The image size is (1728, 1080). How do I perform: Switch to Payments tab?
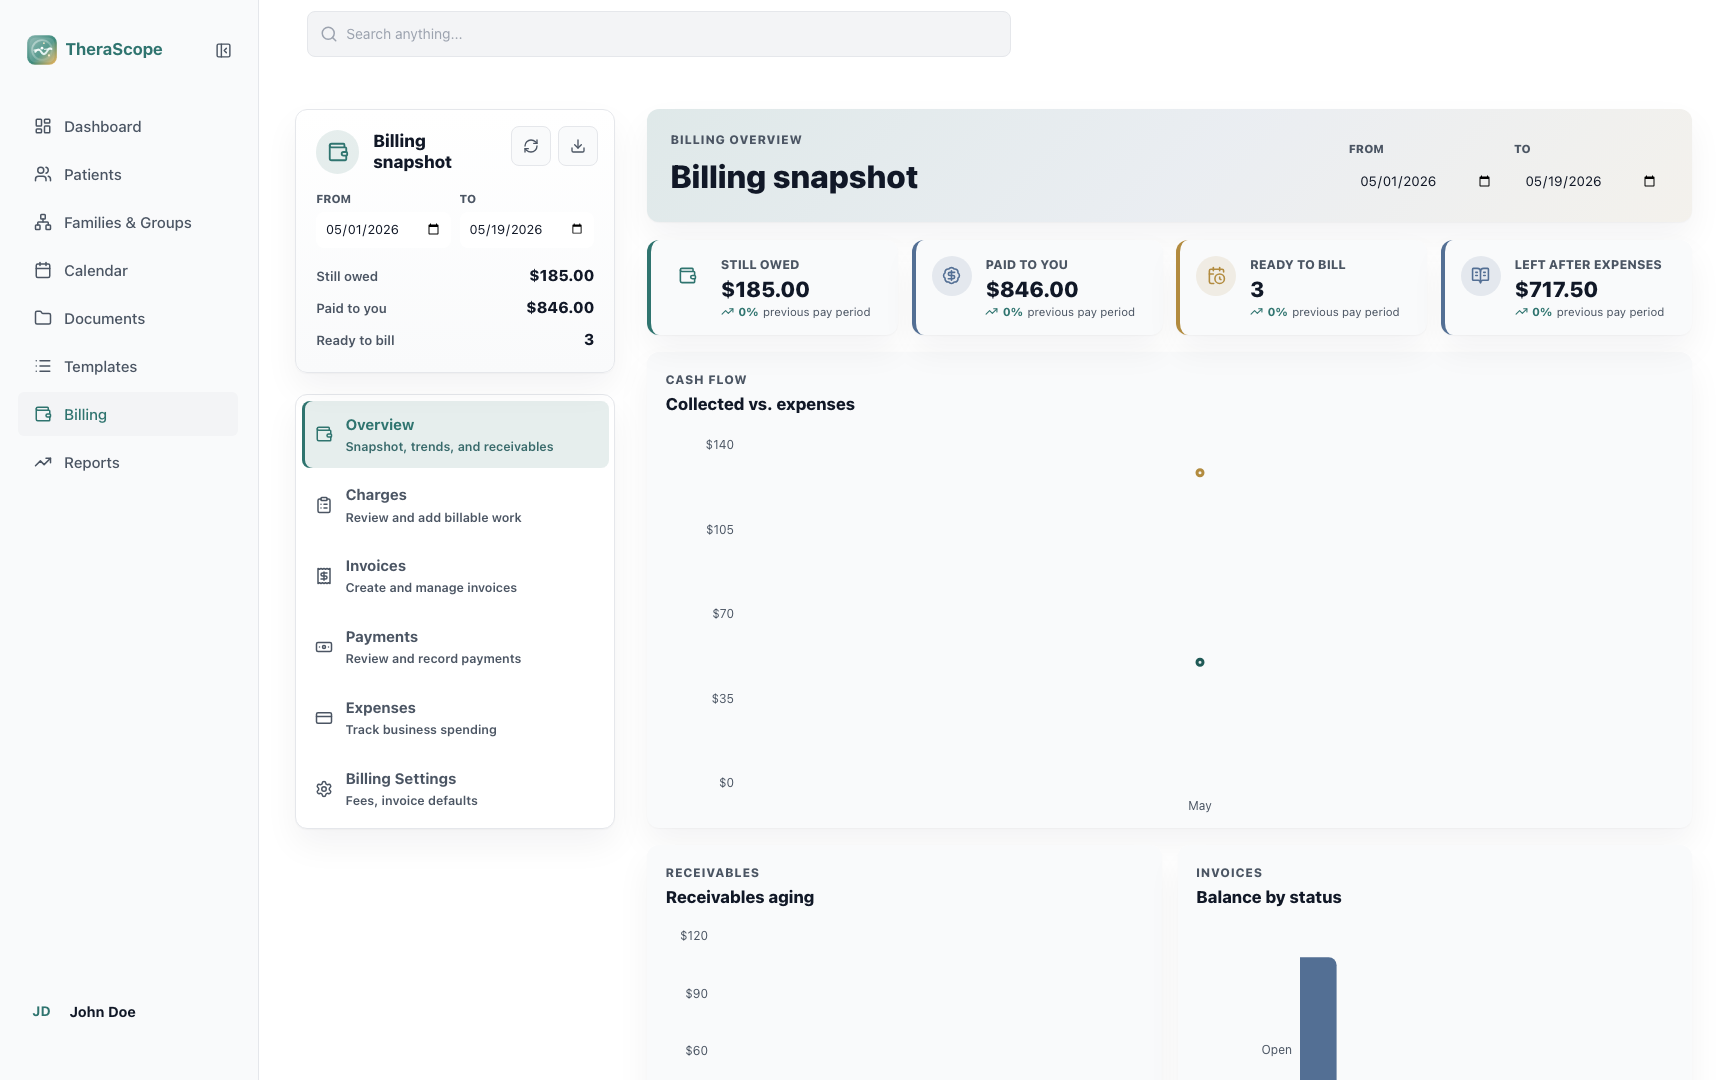click(x=455, y=647)
